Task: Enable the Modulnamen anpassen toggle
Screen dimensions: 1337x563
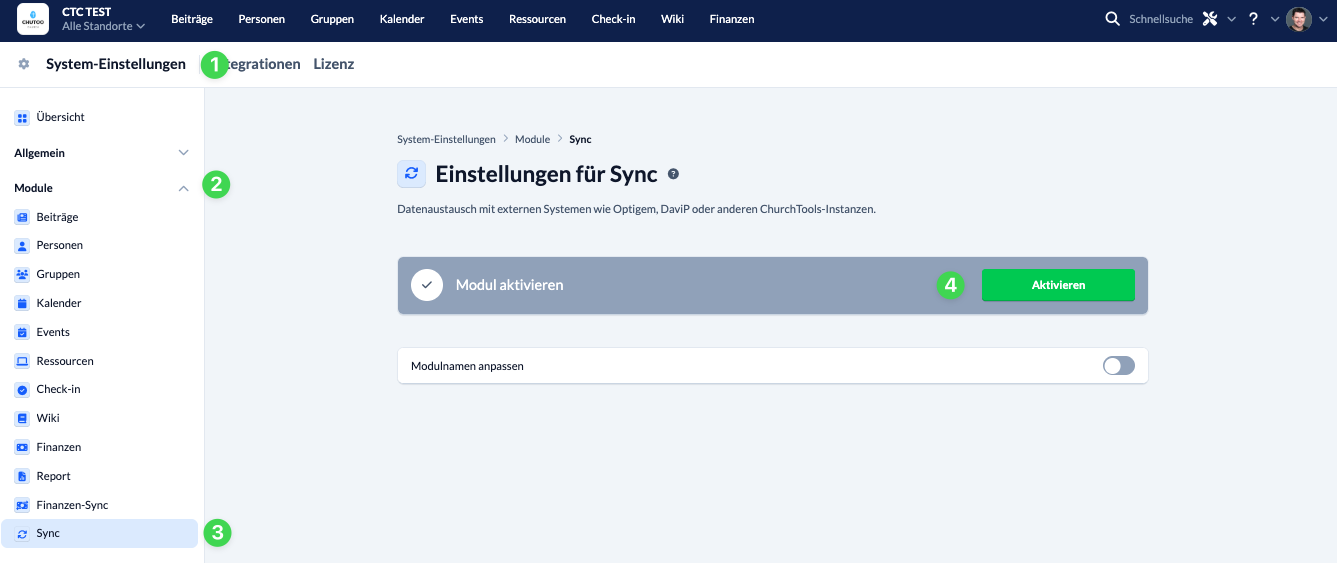Action: [x=1118, y=366]
